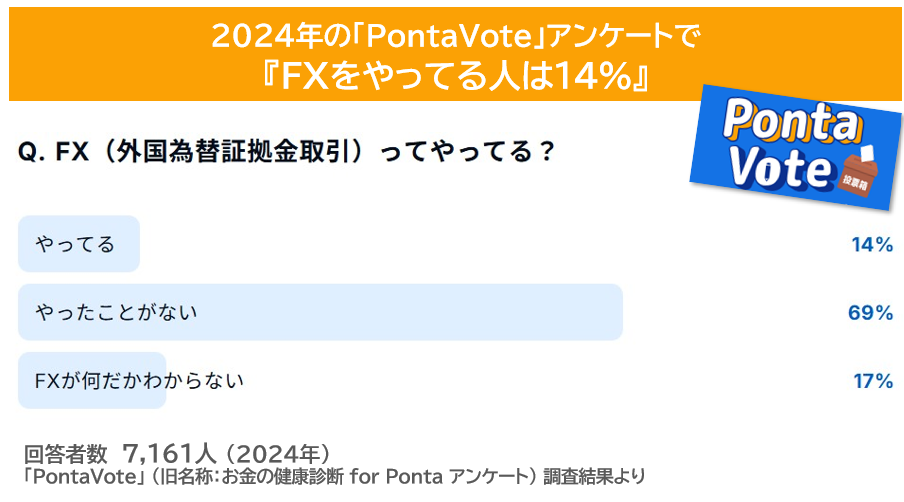Click the PontaVote survey source footnote
This screenshot has height=502, width=904.
click(x=334, y=477)
